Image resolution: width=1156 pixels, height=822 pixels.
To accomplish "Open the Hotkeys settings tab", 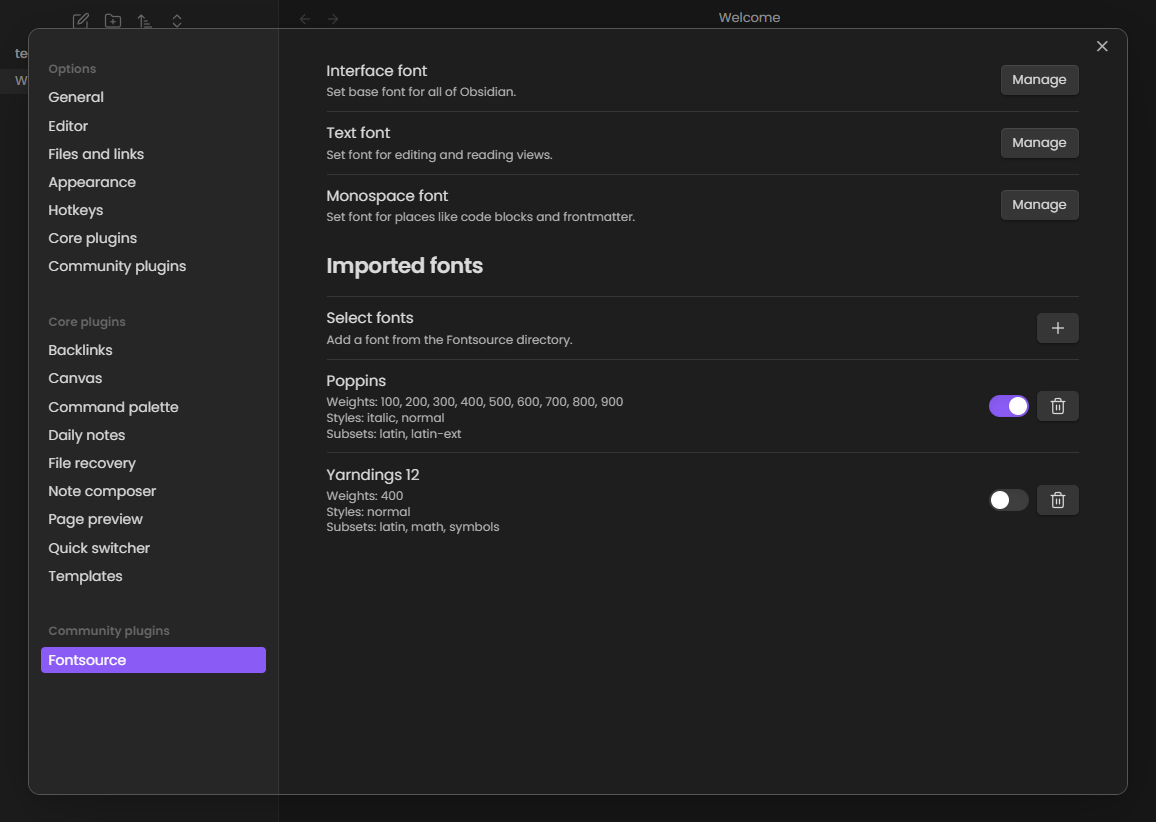I will click(x=76, y=210).
